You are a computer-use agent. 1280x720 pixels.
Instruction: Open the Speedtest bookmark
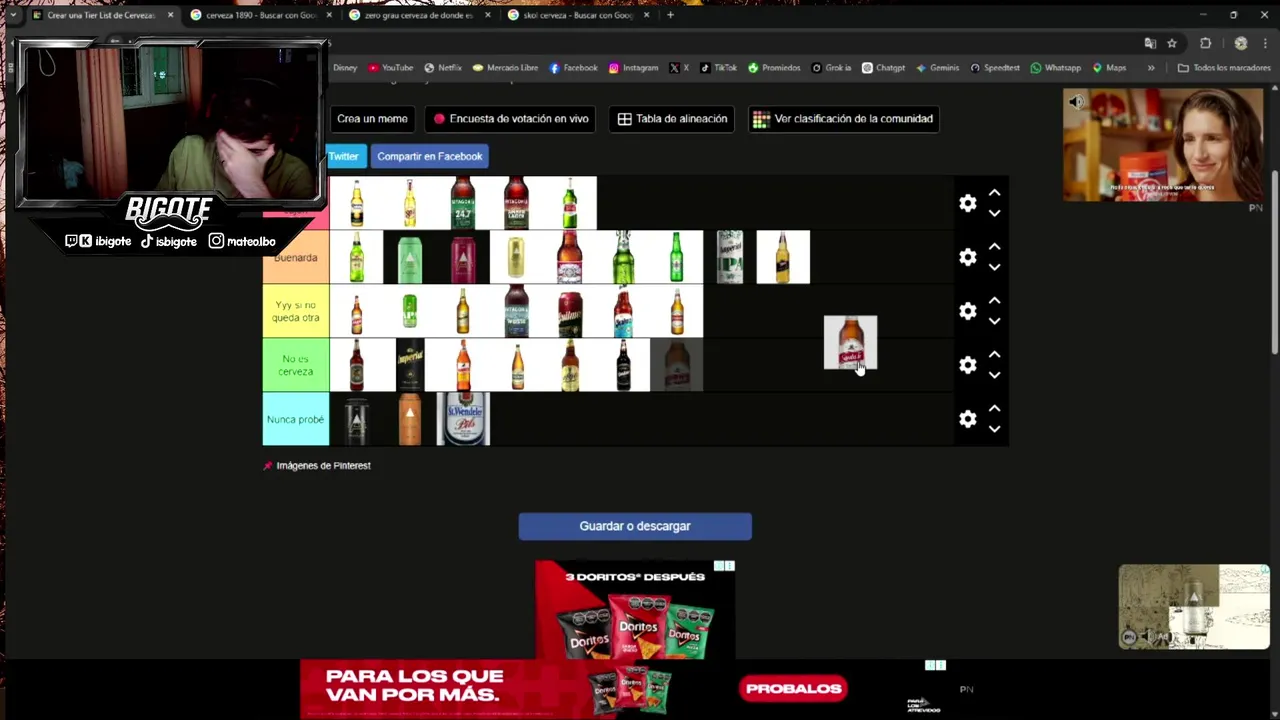[995, 68]
